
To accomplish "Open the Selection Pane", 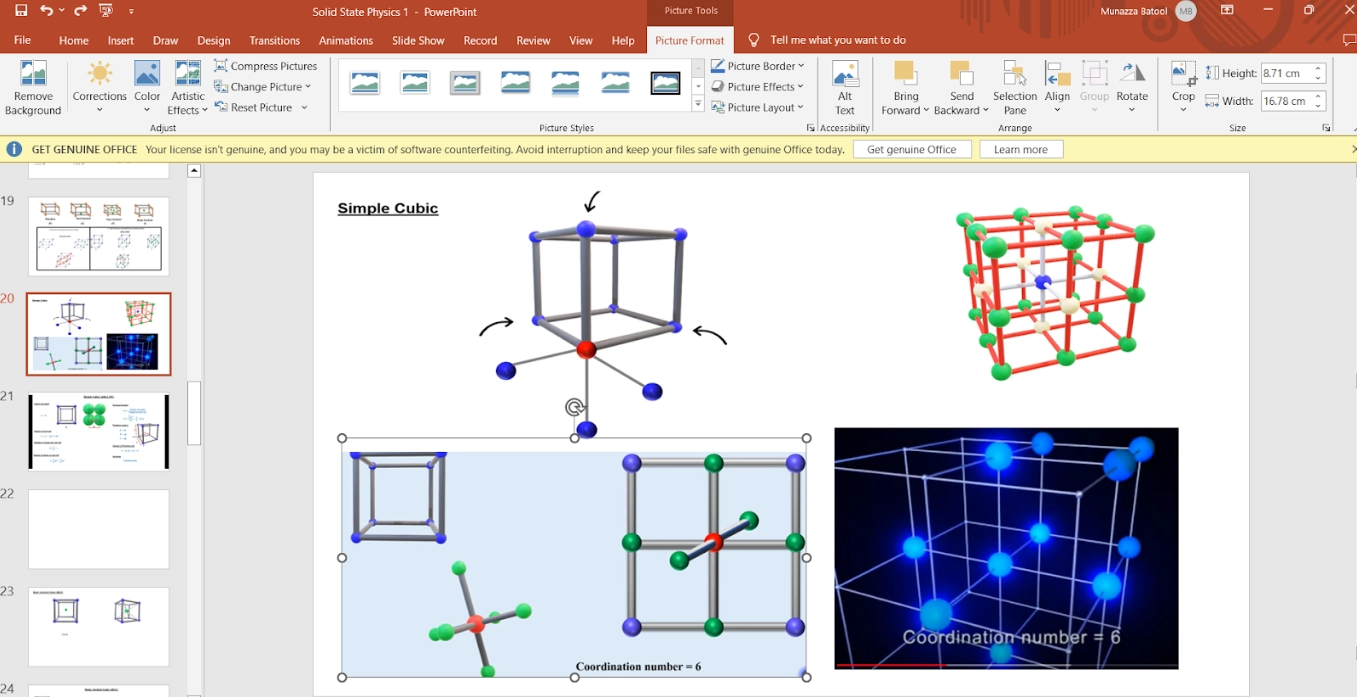I will (x=1015, y=89).
